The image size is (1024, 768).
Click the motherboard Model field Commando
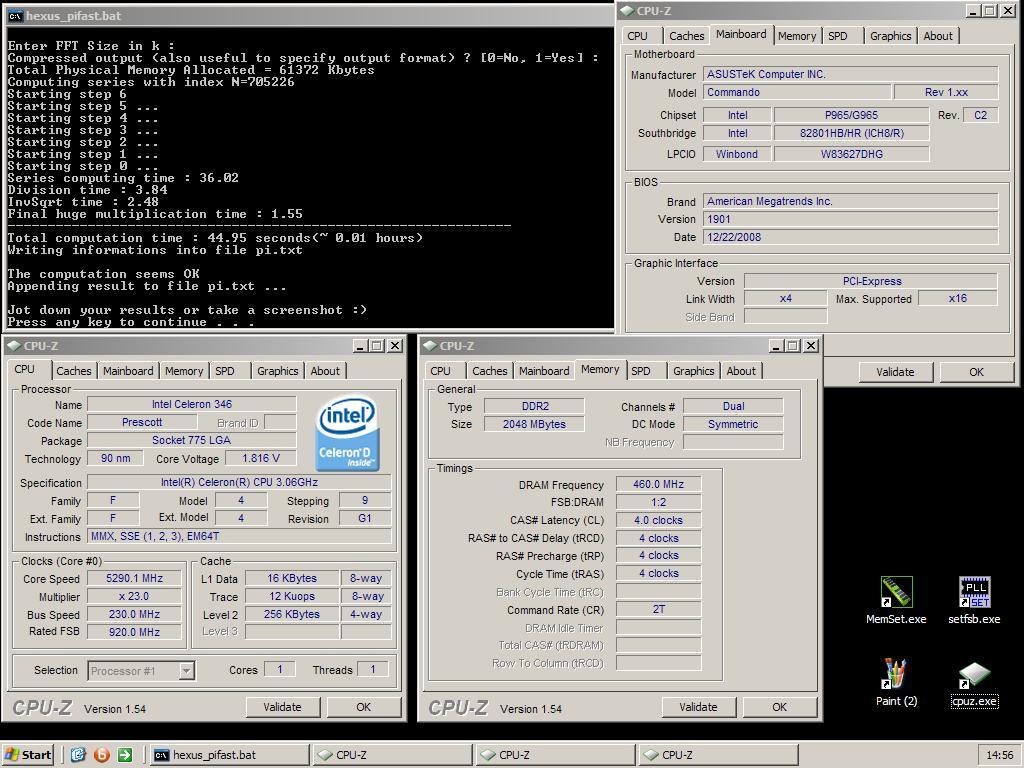[797, 92]
